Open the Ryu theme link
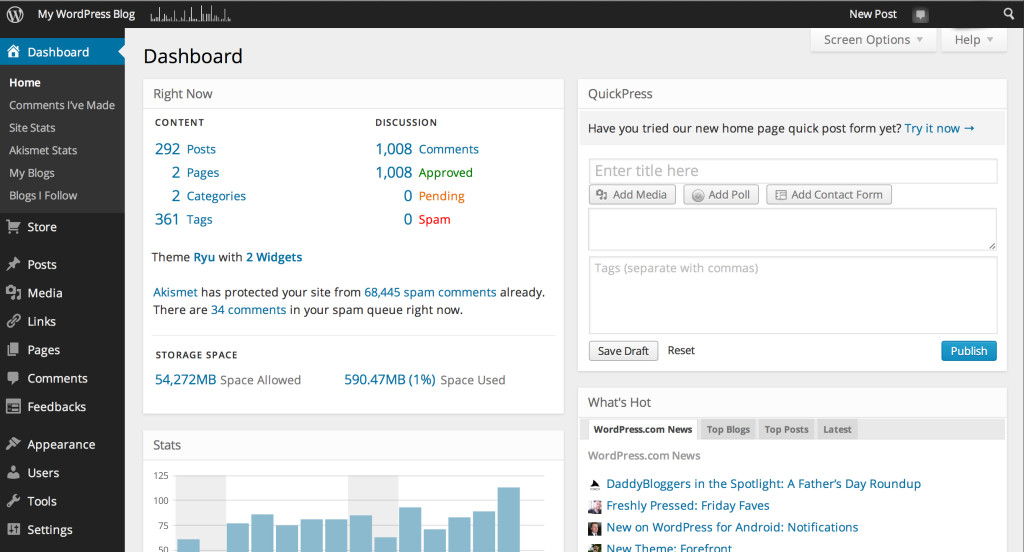This screenshot has width=1024, height=552. (x=204, y=257)
